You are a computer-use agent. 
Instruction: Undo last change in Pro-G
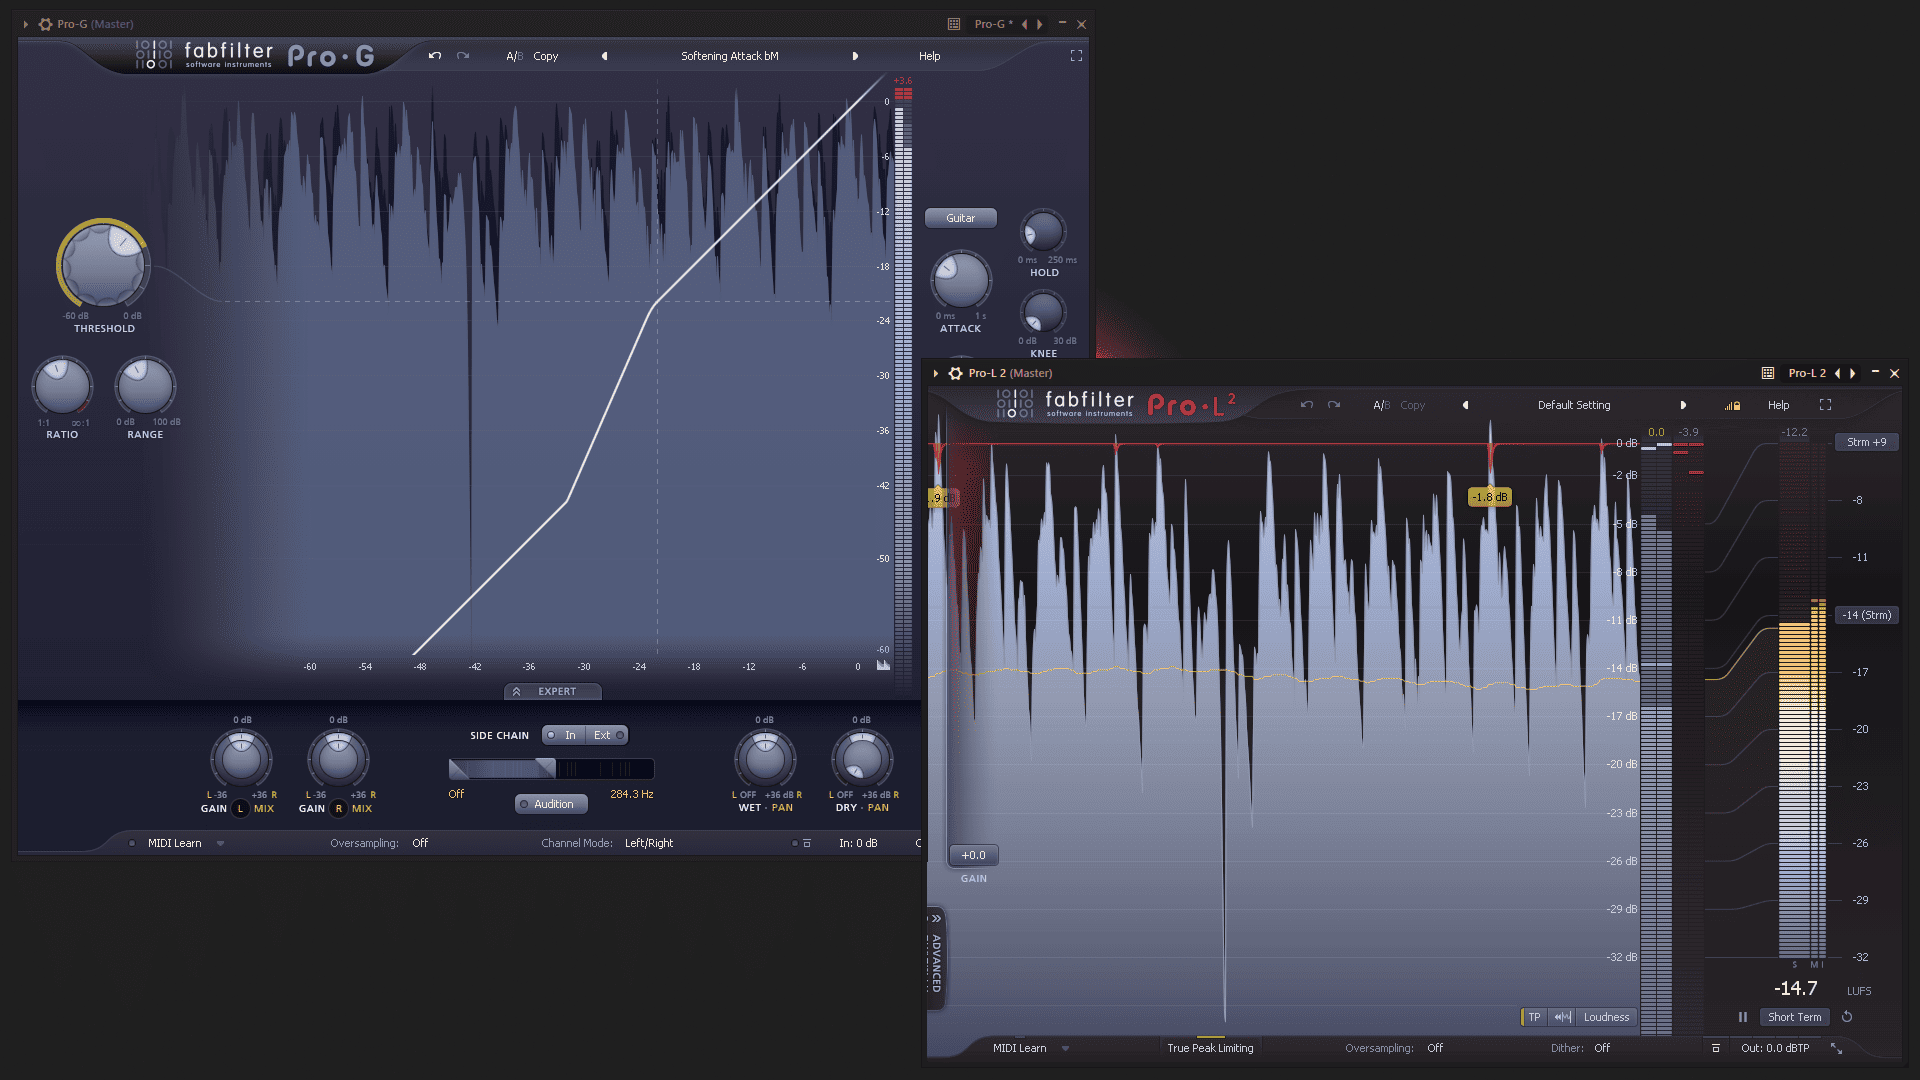point(435,56)
